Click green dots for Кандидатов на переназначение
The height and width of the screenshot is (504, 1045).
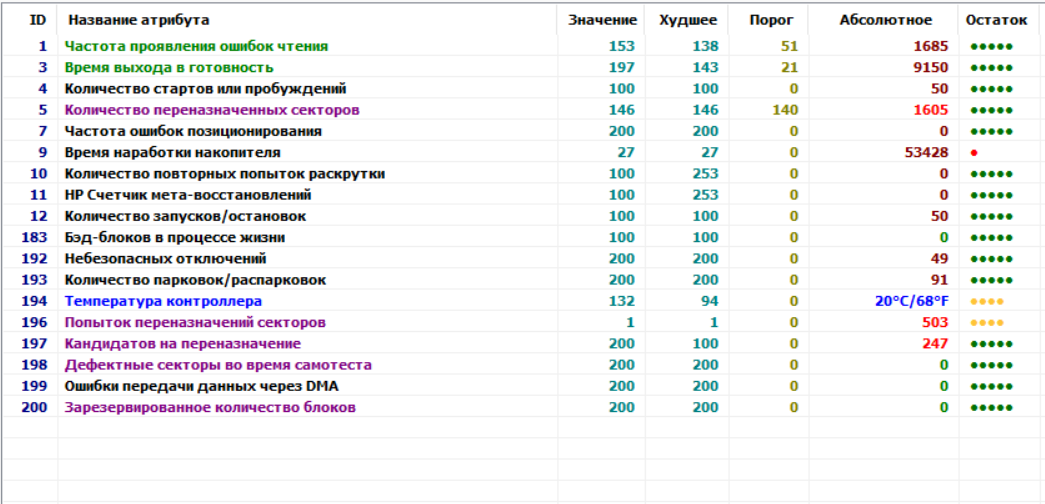point(991,344)
